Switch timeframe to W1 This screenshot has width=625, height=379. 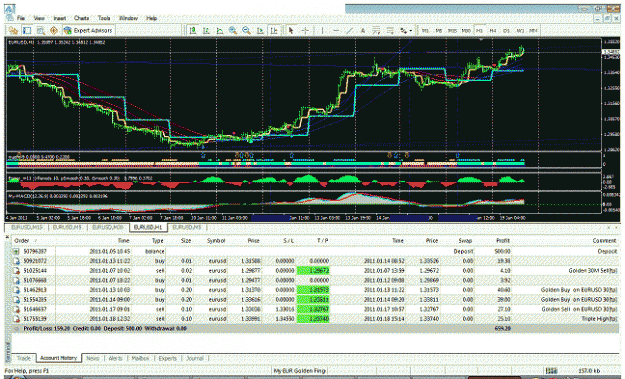pos(520,30)
